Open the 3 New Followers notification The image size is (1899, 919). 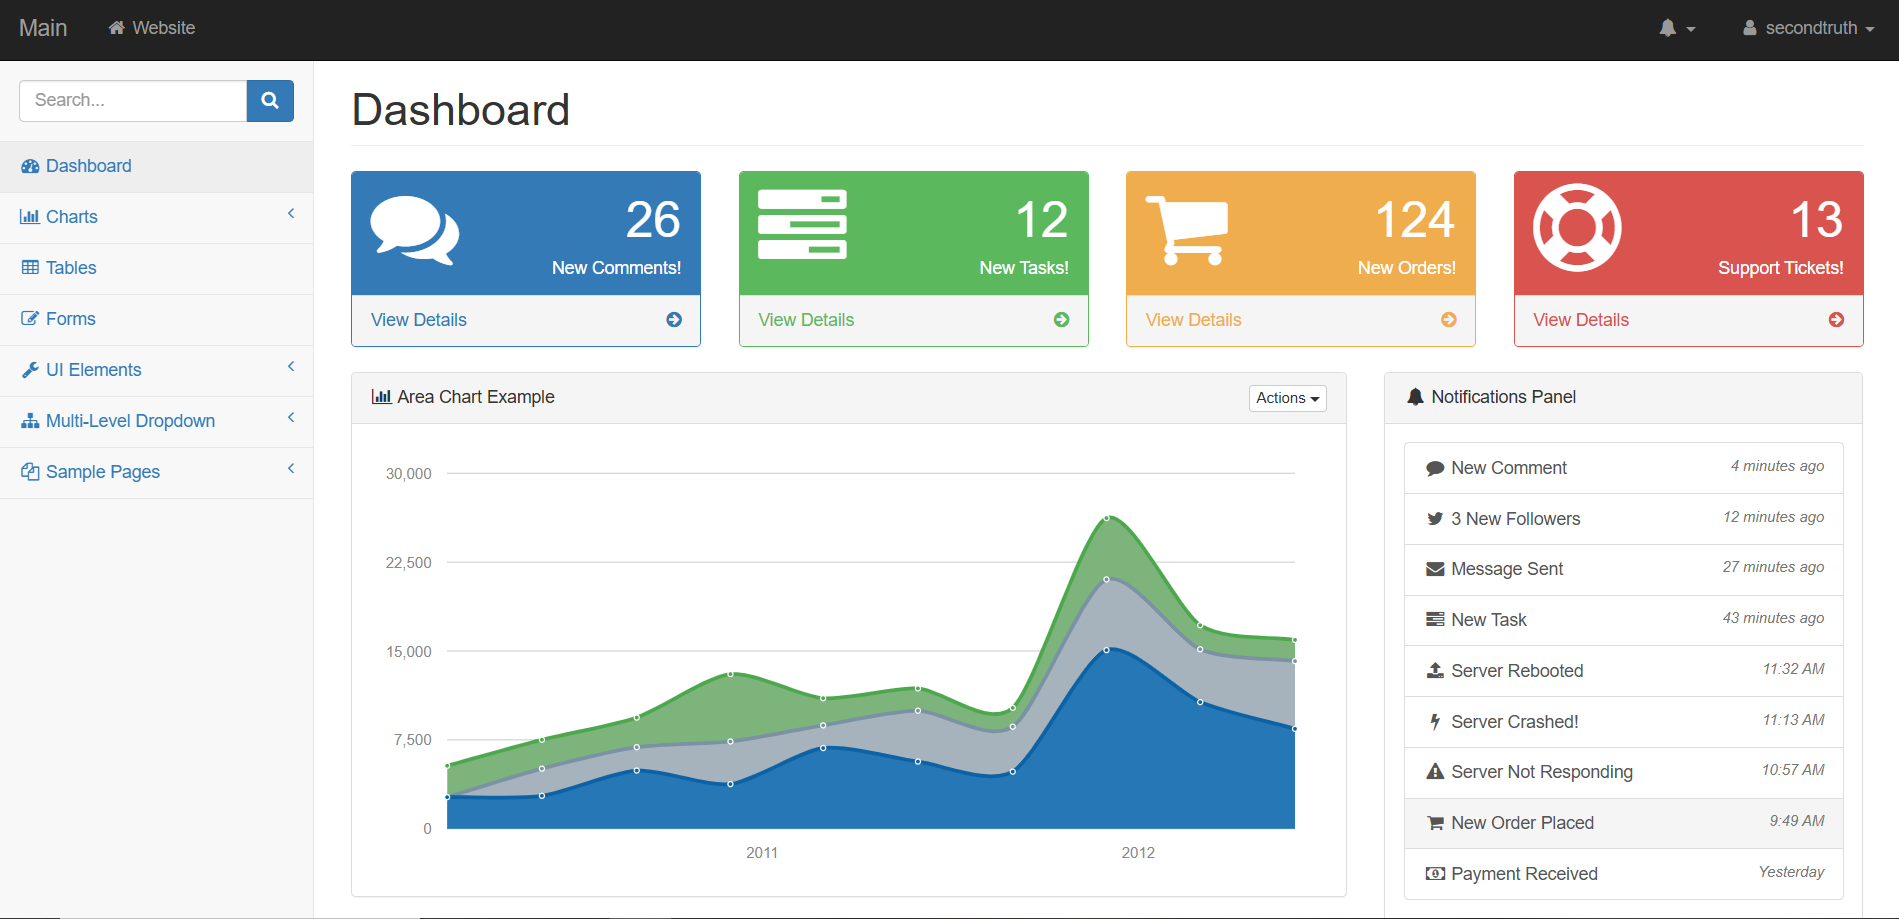tap(1624, 519)
